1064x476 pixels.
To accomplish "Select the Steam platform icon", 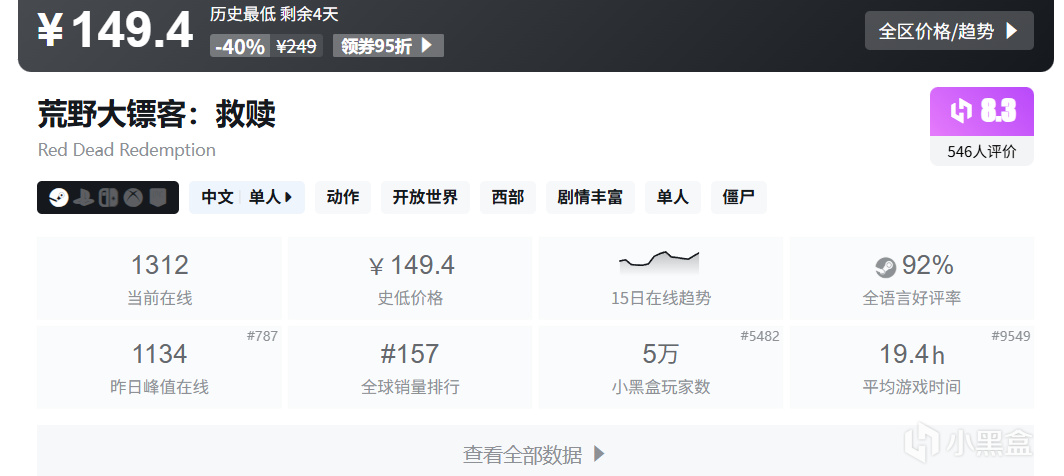I will coord(59,198).
